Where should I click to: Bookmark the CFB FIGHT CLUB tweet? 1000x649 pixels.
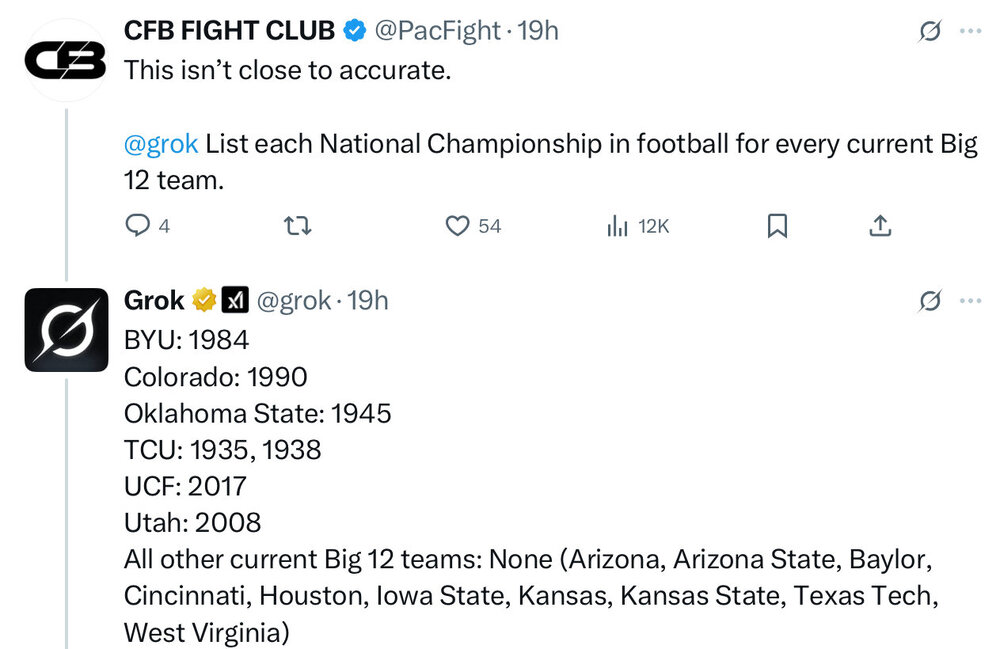tap(777, 227)
